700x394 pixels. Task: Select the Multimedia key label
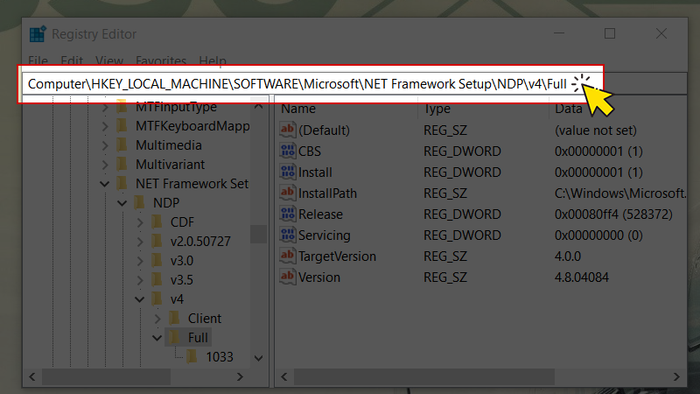pyautogui.click(x=169, y=145)
